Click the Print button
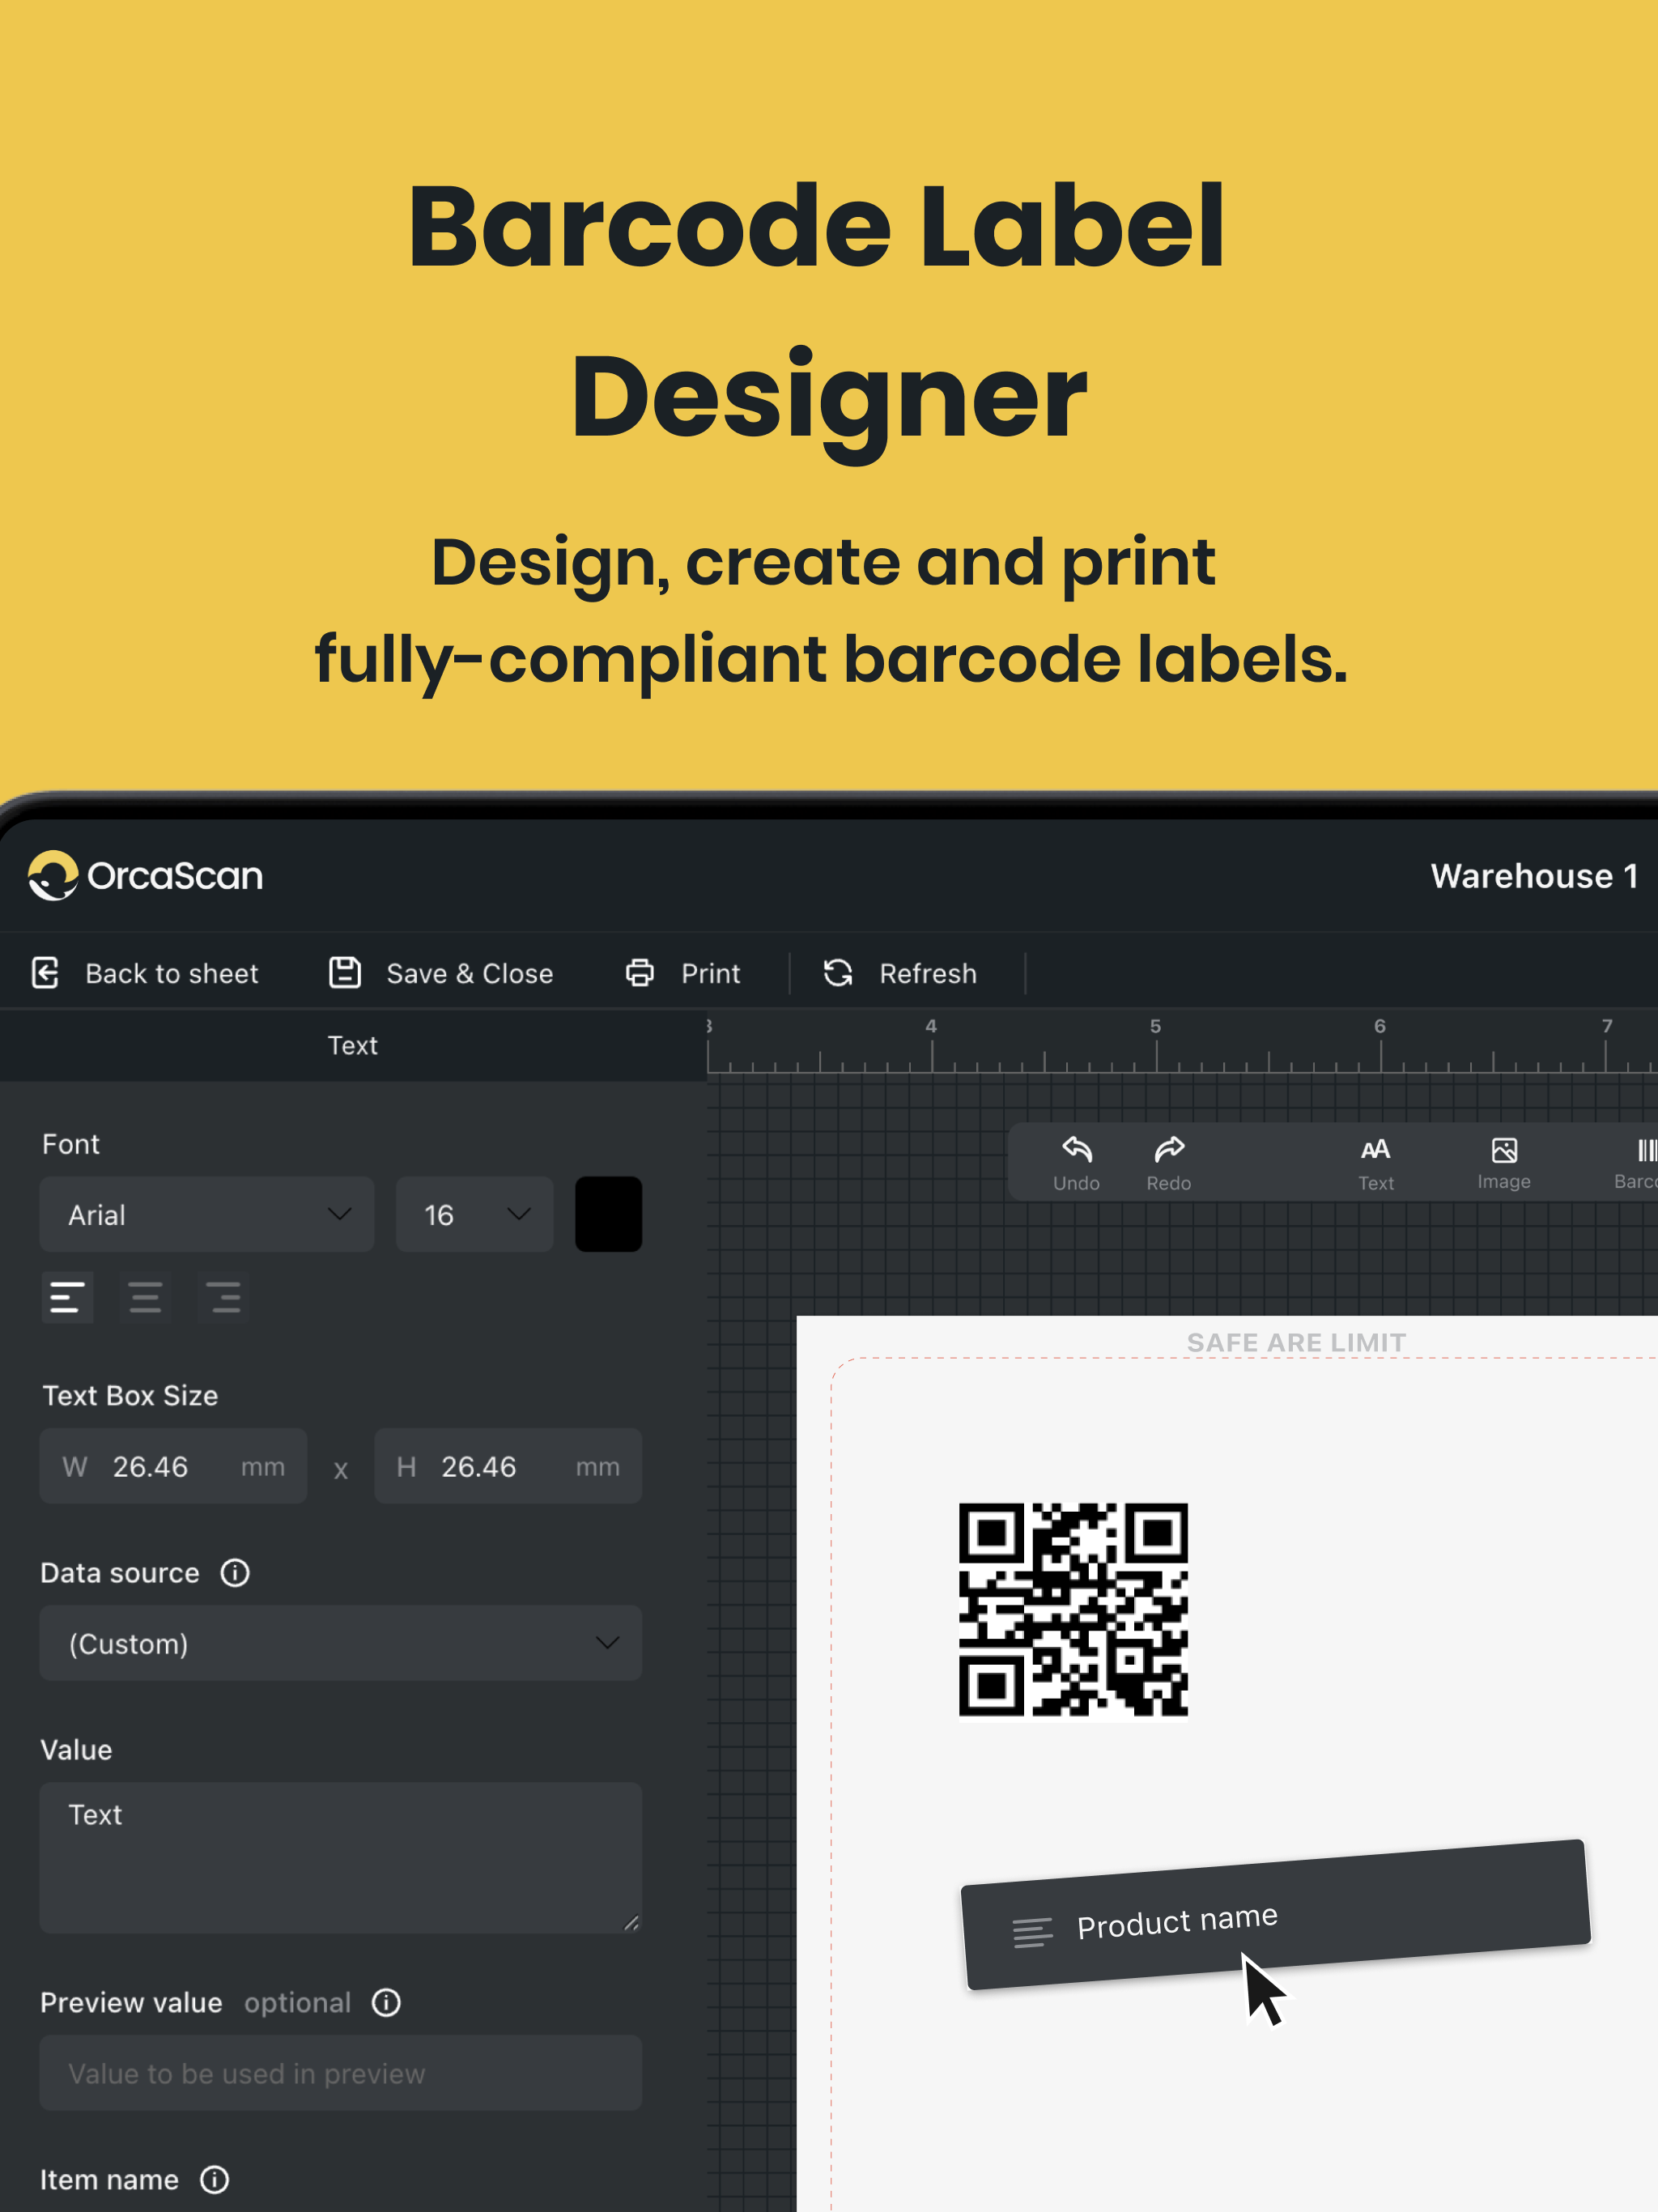The height and width of the screenshot is (2212, 1658). click(683, 973)
